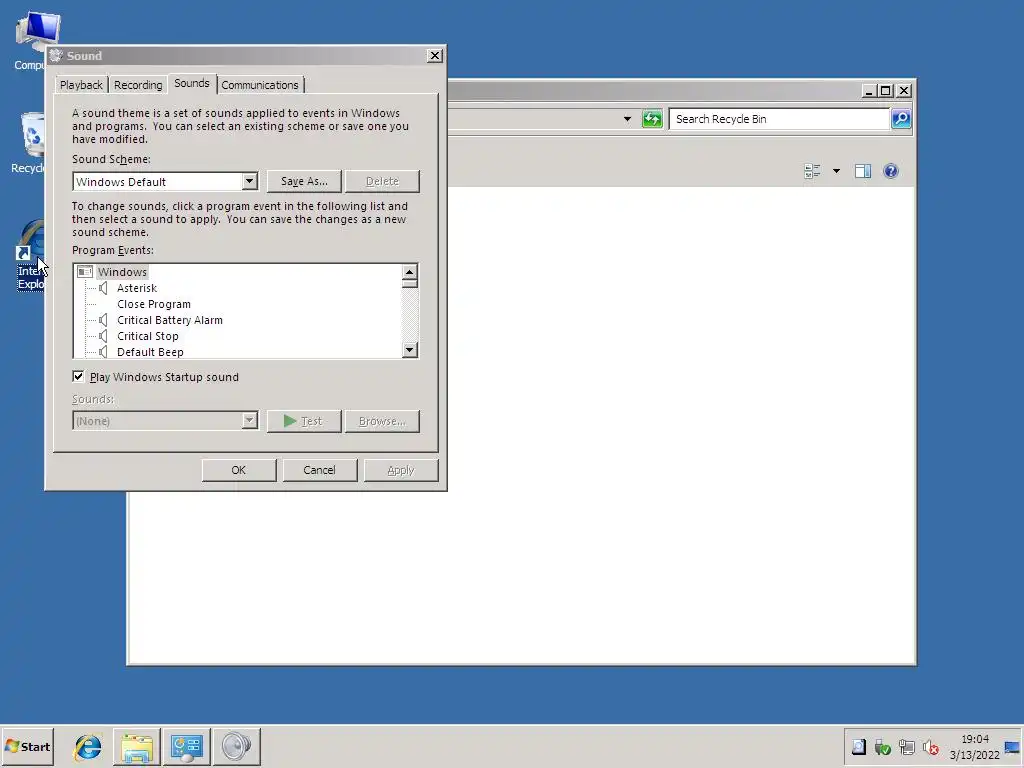Viewport: 1024px width, 768px height.
Task: Select the Critical Battery Alarm event
Action: 170,320
